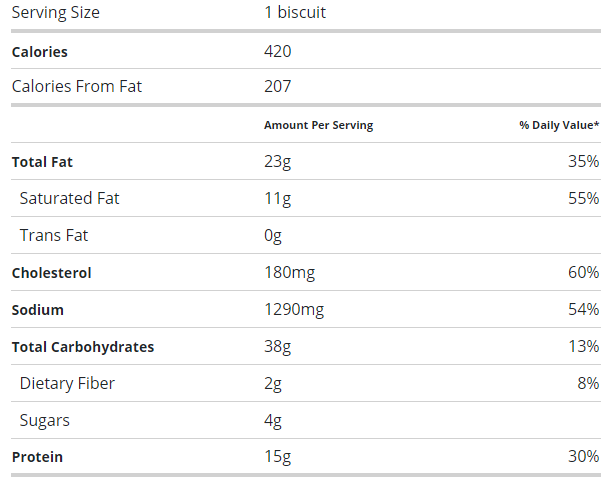The image size is (613, 482).
Task: Select the 30% protein daily value
Action: (x=583, y=457)
